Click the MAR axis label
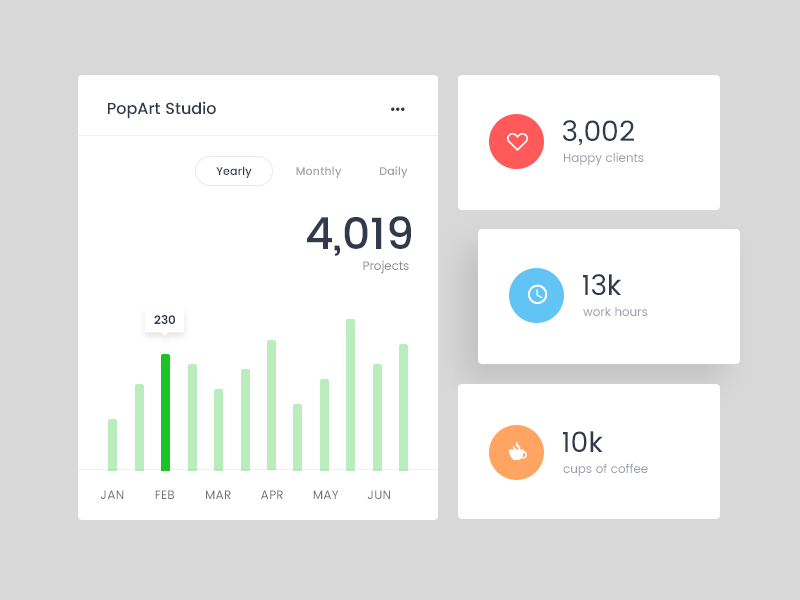The width and height of the screenshot is (800, 600). [x=218, y=495]
